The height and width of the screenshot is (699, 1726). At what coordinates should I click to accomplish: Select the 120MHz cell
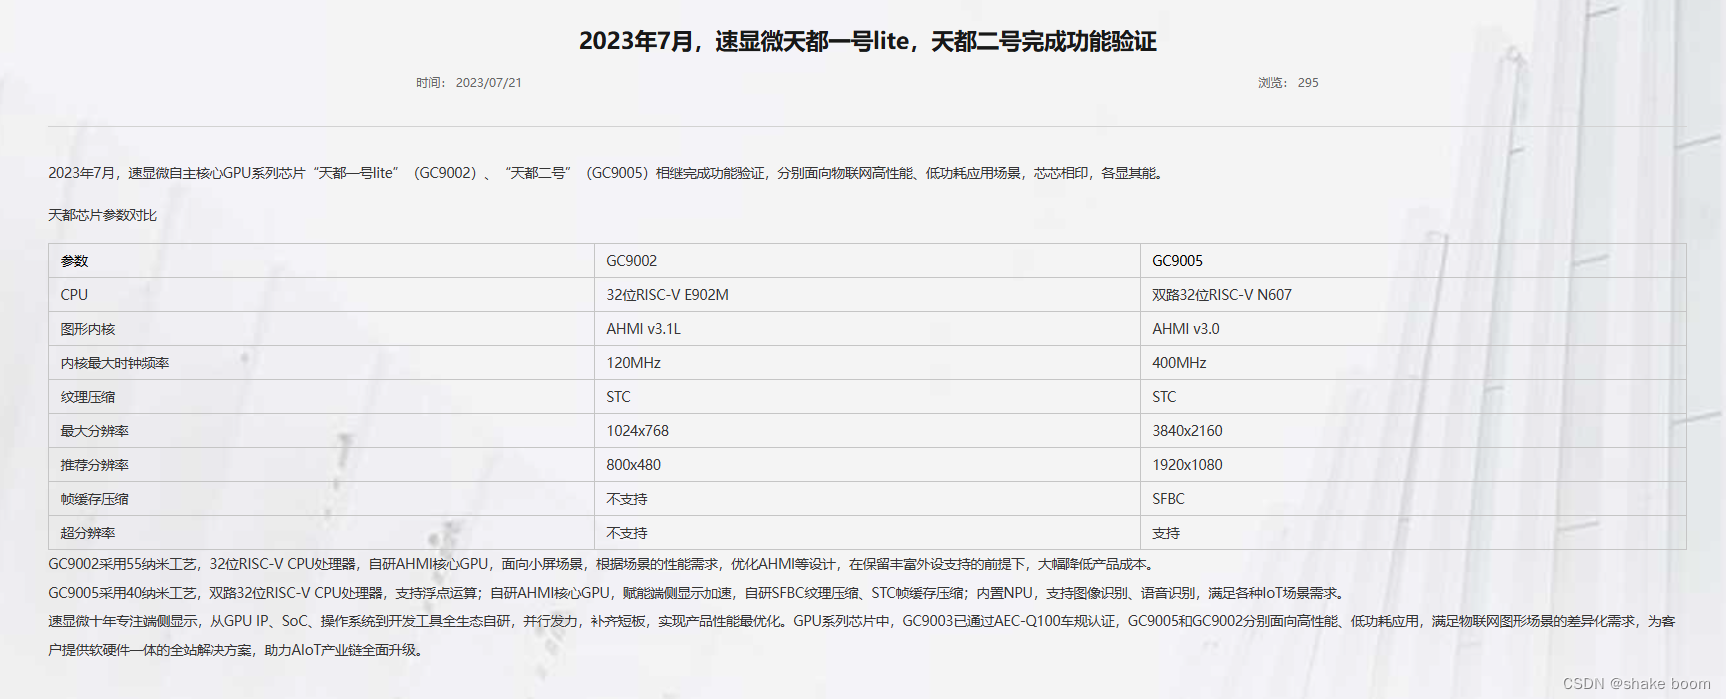click(x=867, y=363)
